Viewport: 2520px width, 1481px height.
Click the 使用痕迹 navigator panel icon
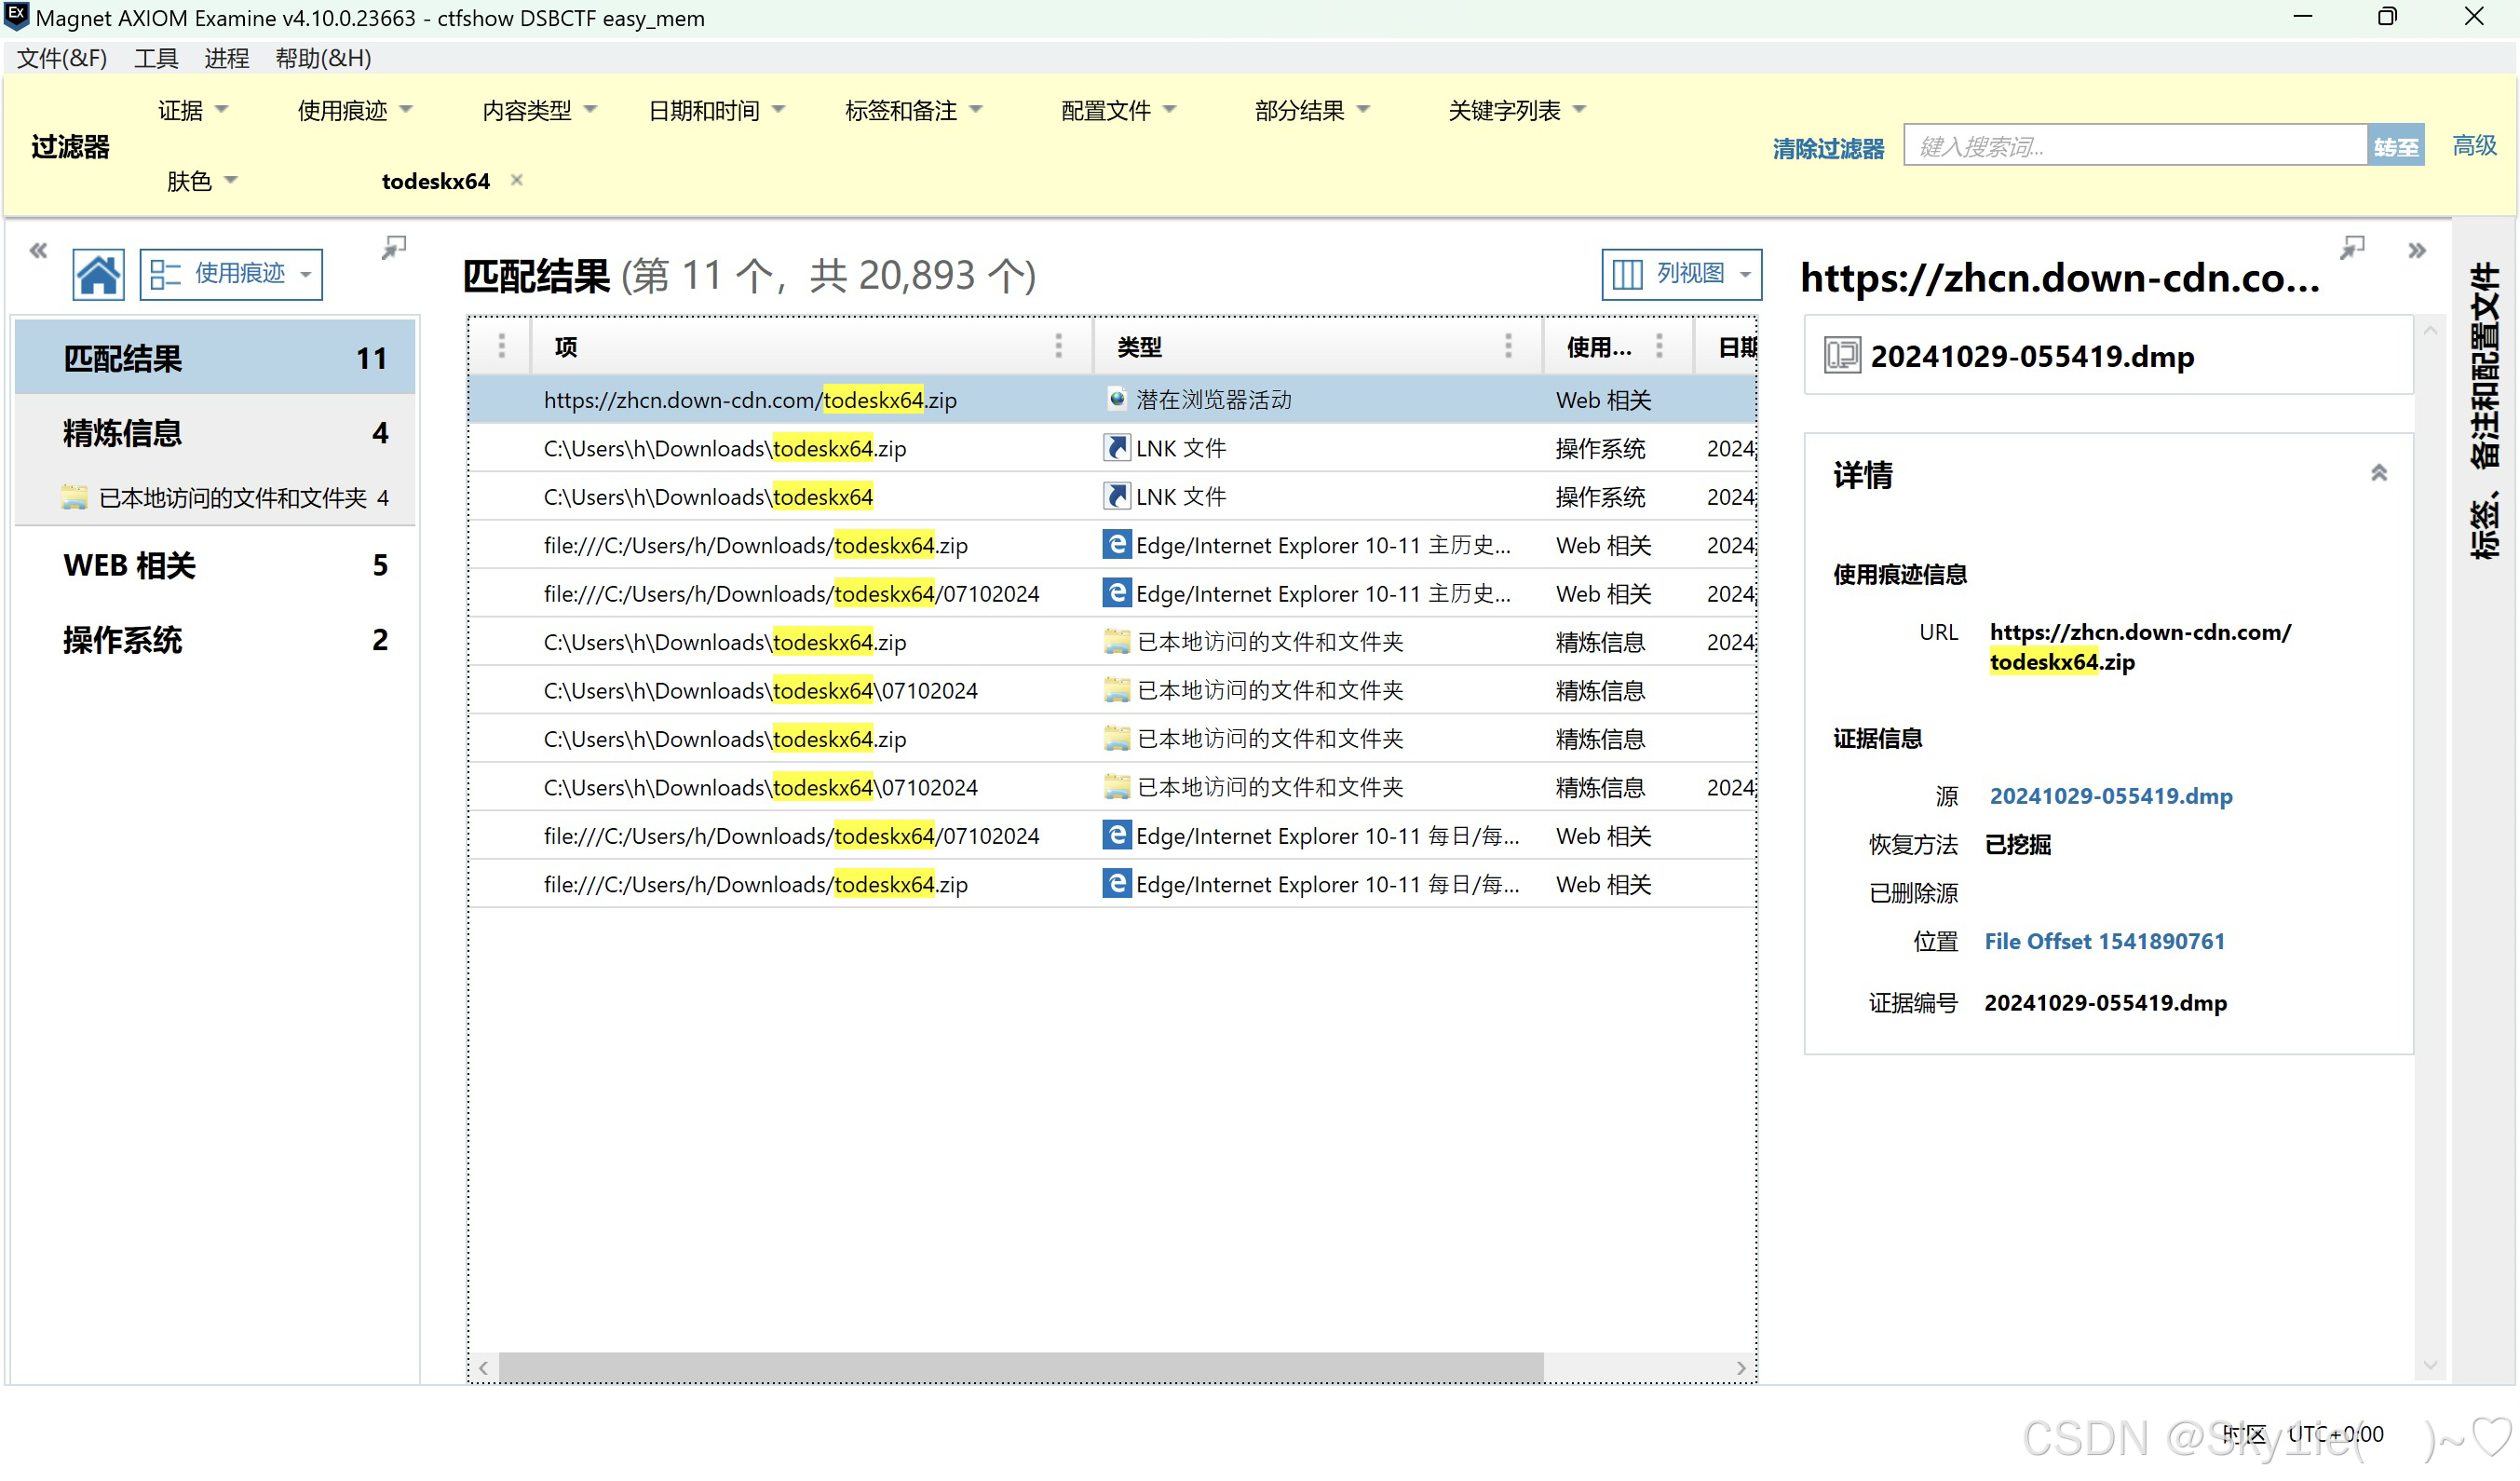tap(166, 272)
